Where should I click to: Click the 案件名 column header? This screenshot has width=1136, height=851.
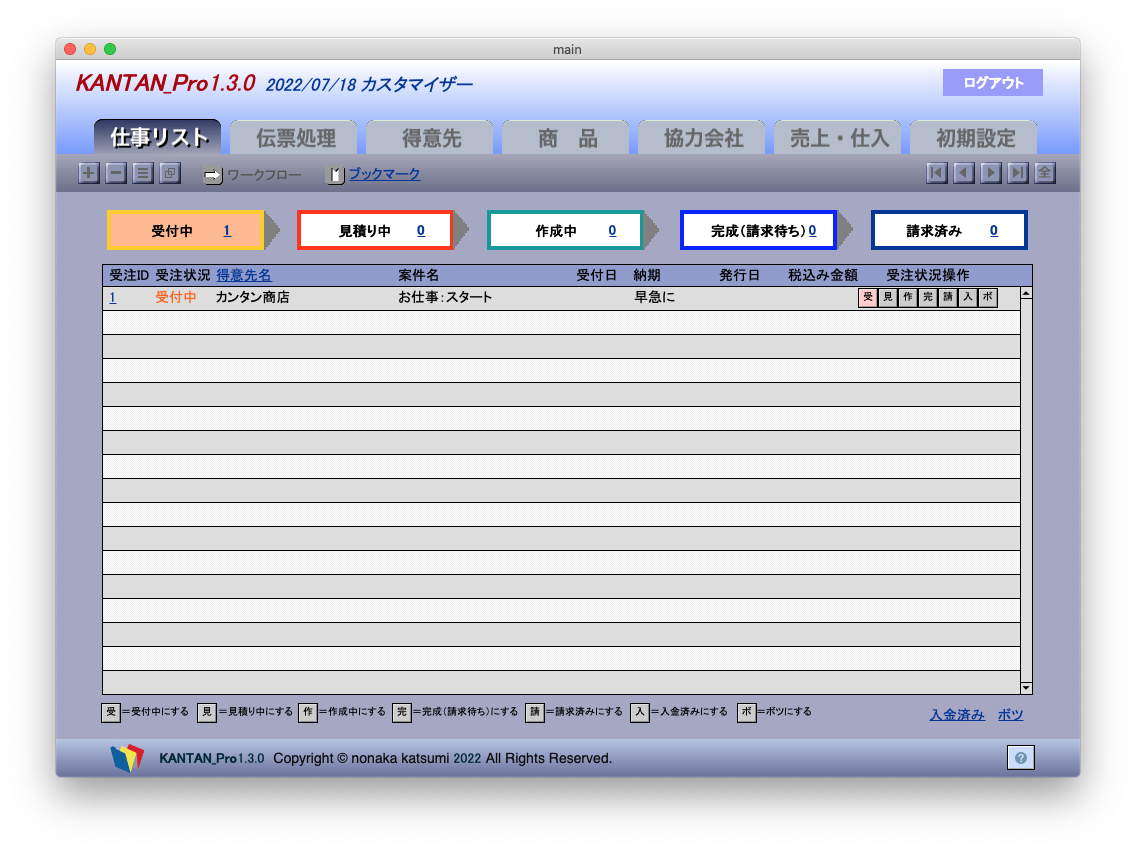click(418, 275)
